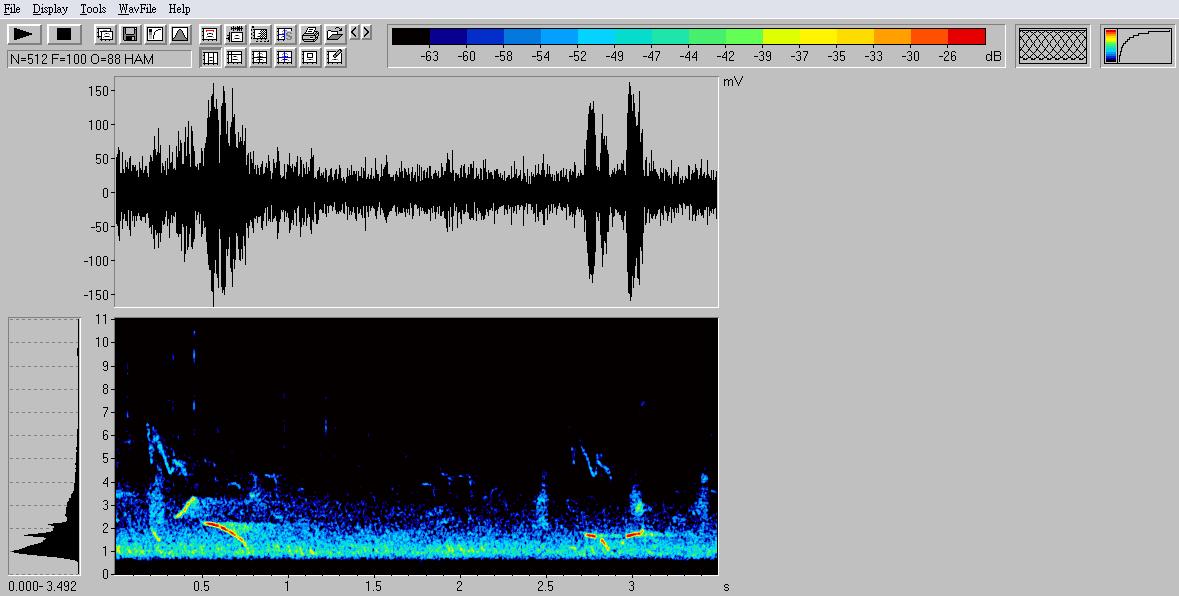1179x596 pixels.
Task: Click the edit pencil icon in toolbar
Action: [335, 58]
